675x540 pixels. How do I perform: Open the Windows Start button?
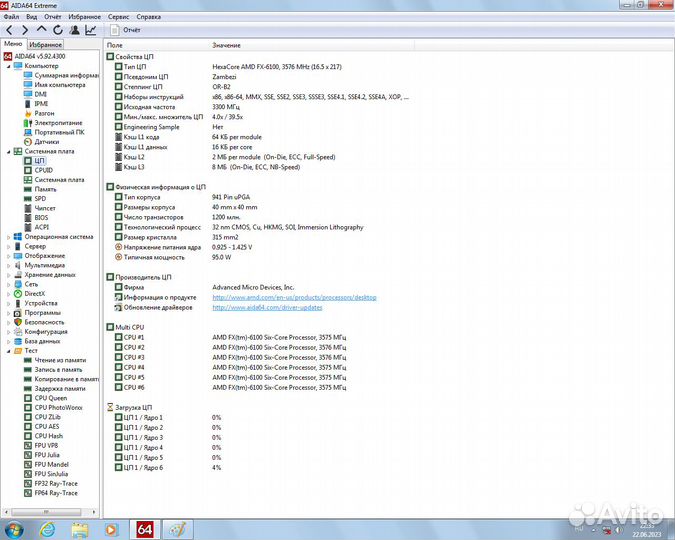coord(13,529)
